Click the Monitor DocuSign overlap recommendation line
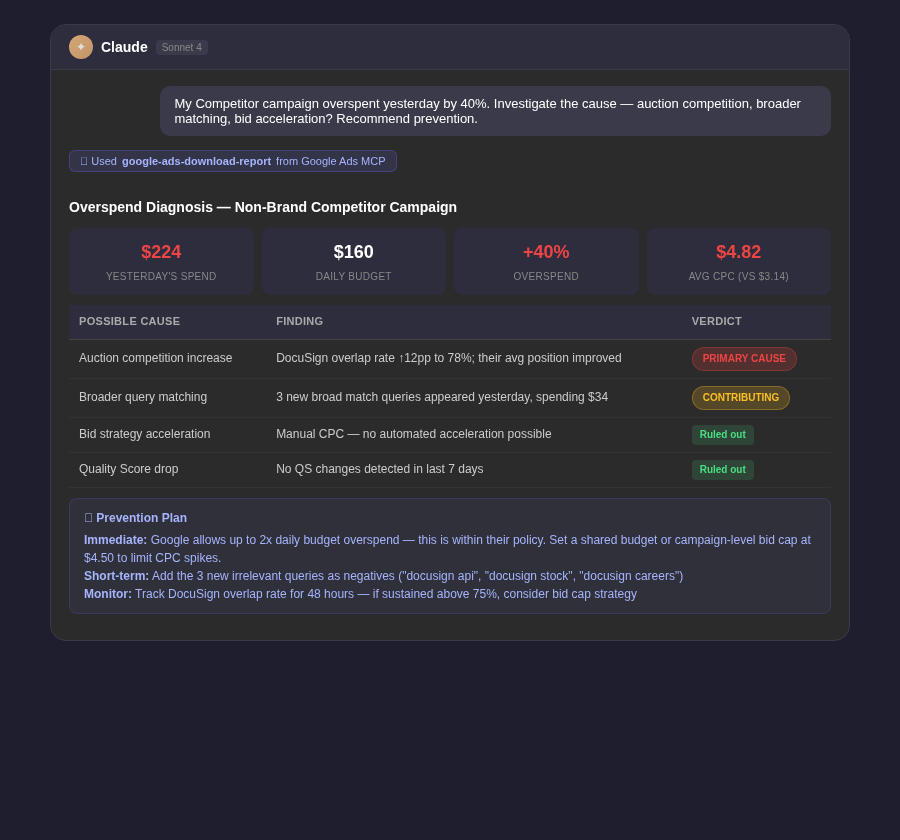Screen dimensions: 900x840 360,594
